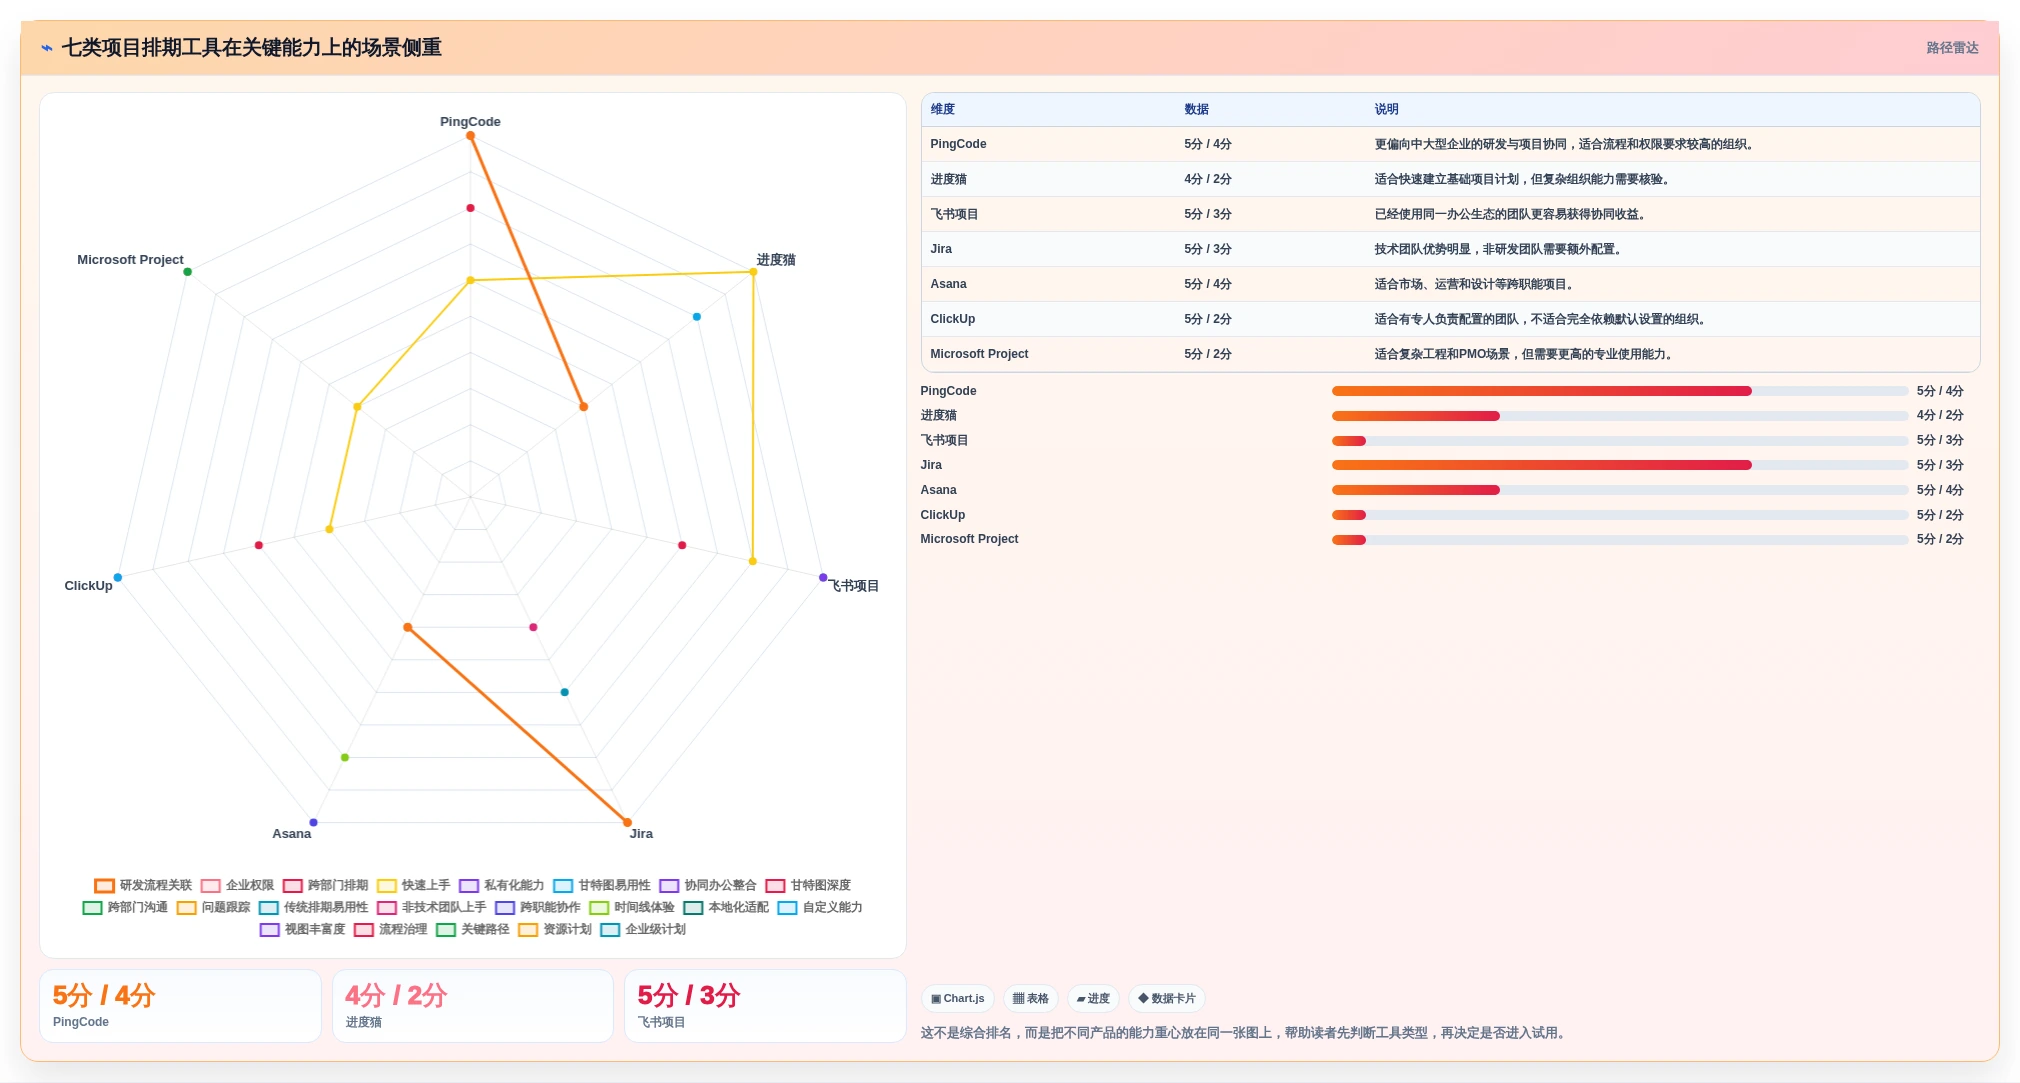Click the Asana axis label on the radar
The height and width of the screenshot is (1083, 2020).
coord(291,834)
